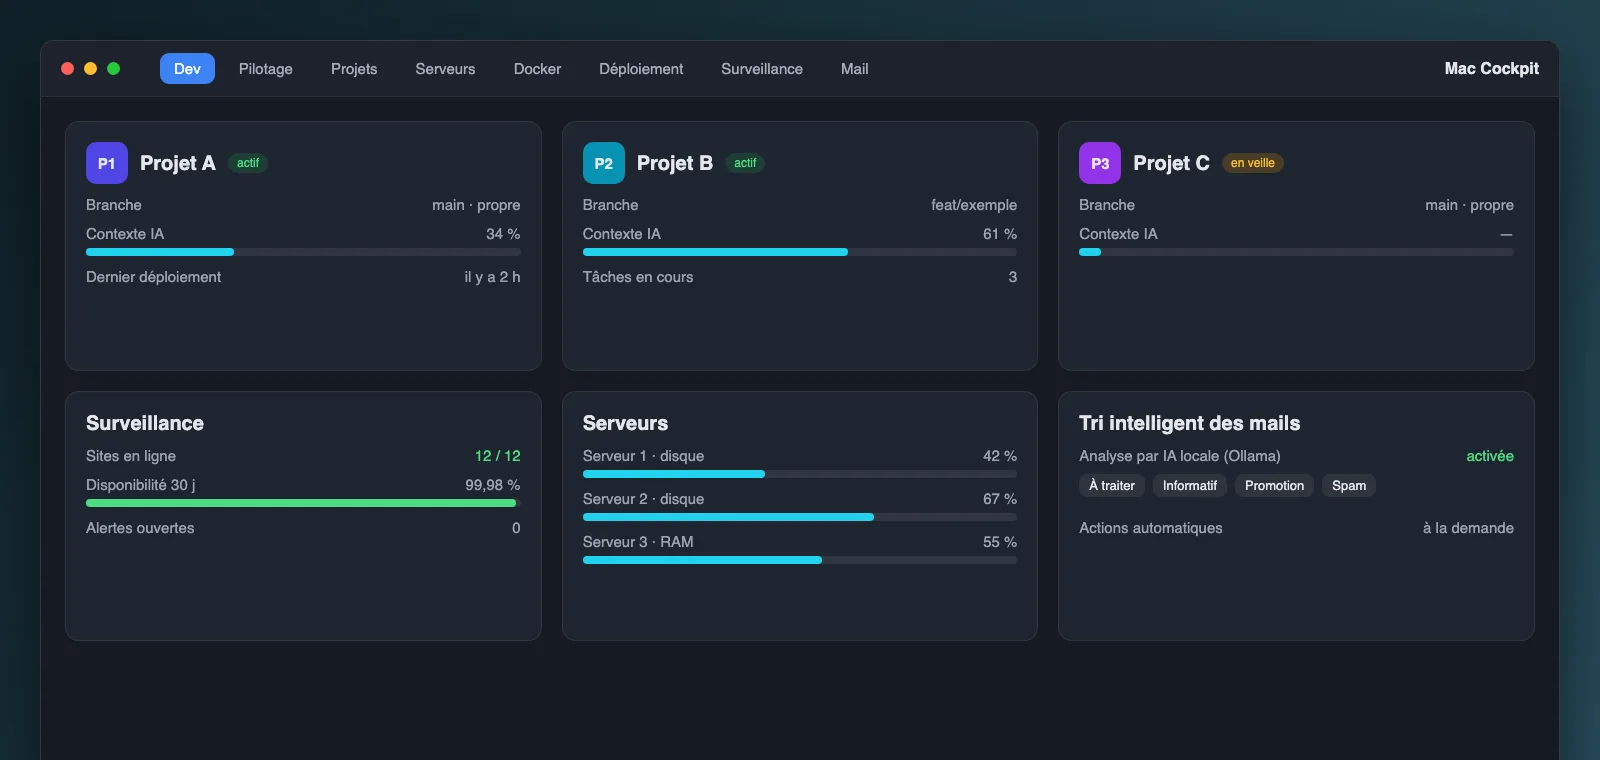Click the 'feat/exemple' branch value
1600x760 pixels.
tap(974, 205)
